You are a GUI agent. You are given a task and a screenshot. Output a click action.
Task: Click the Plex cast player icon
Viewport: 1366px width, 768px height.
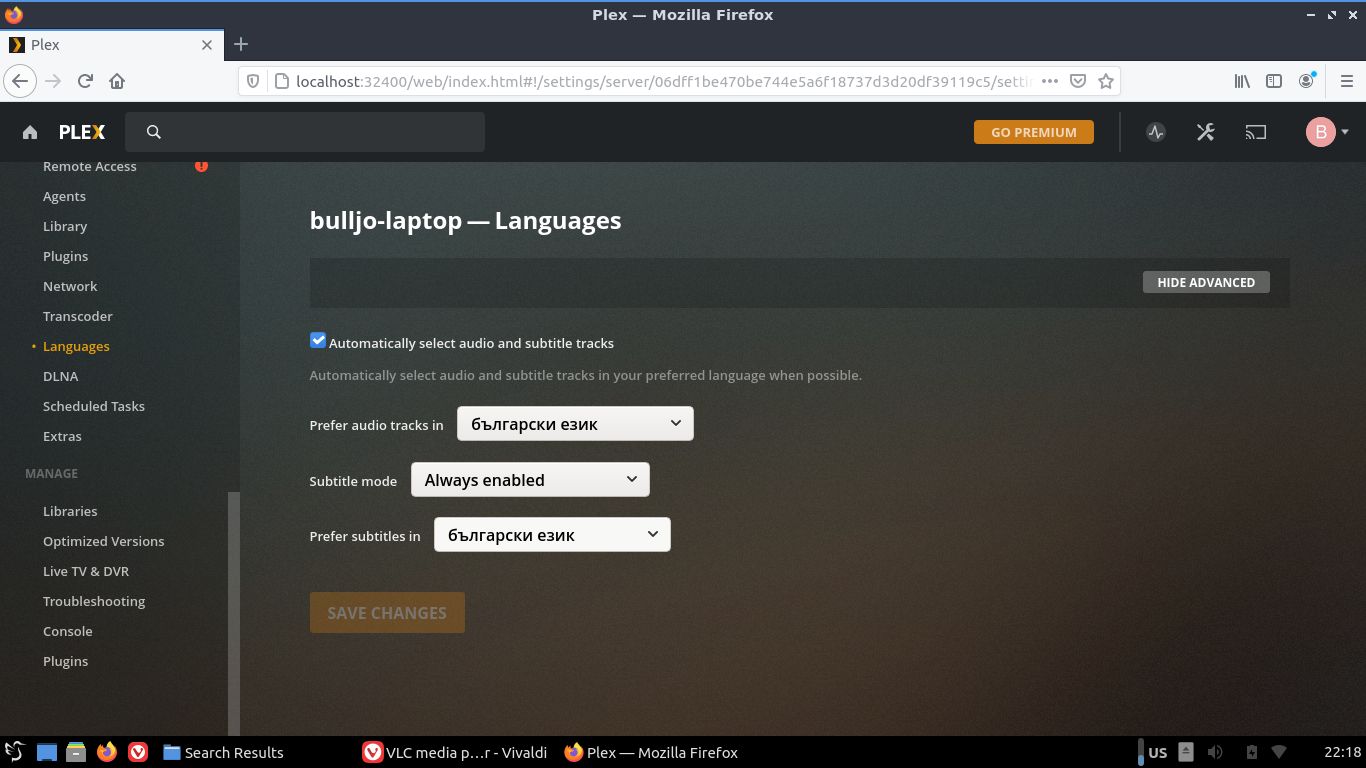(x=1255, y=132)
